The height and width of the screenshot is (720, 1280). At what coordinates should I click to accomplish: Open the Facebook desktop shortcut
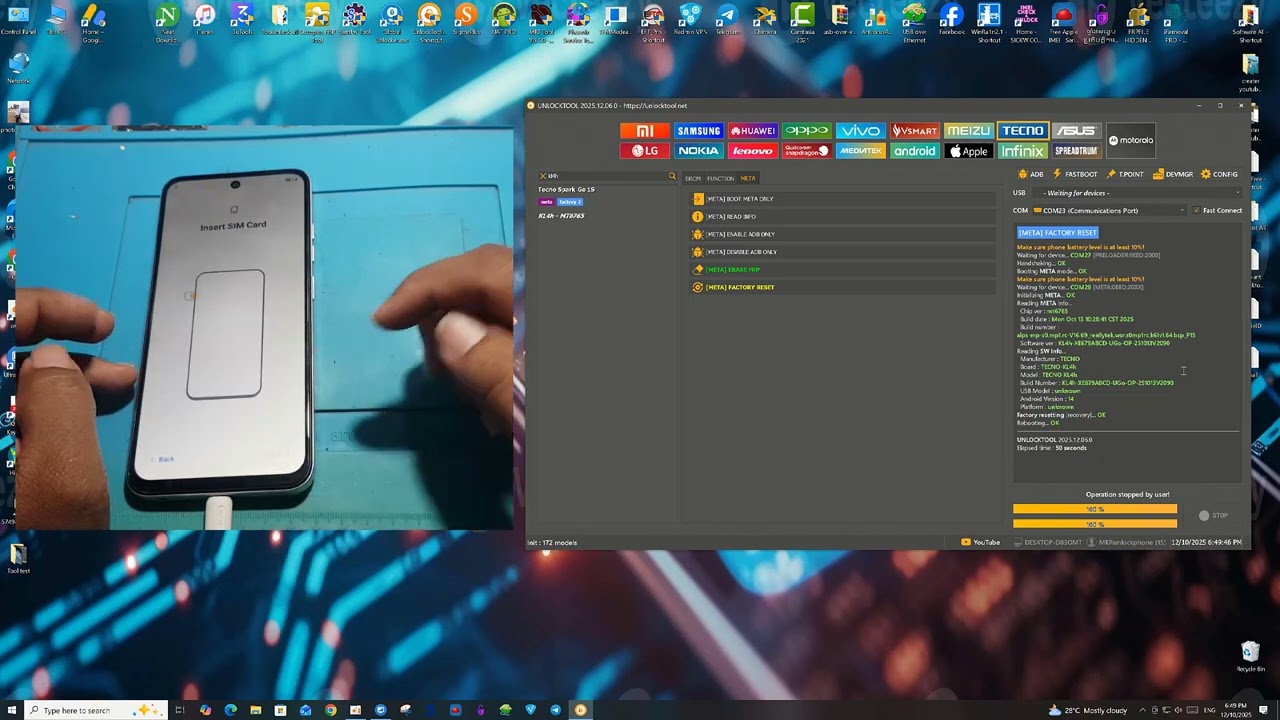click(x=951, y=20)
